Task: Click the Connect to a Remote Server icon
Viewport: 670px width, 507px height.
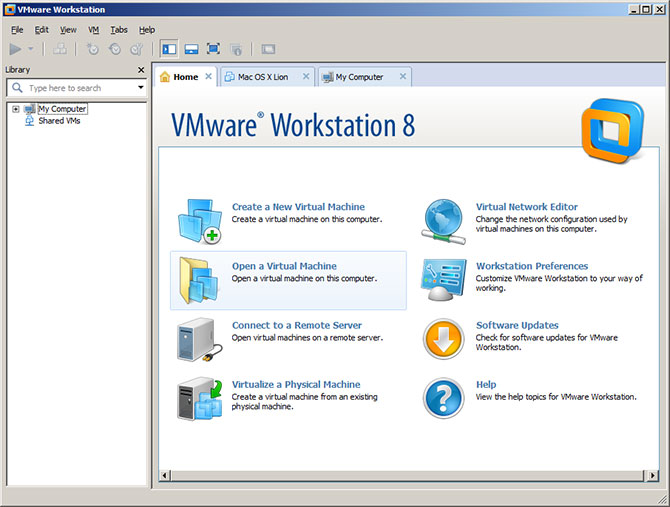Action: click(200, 340)
